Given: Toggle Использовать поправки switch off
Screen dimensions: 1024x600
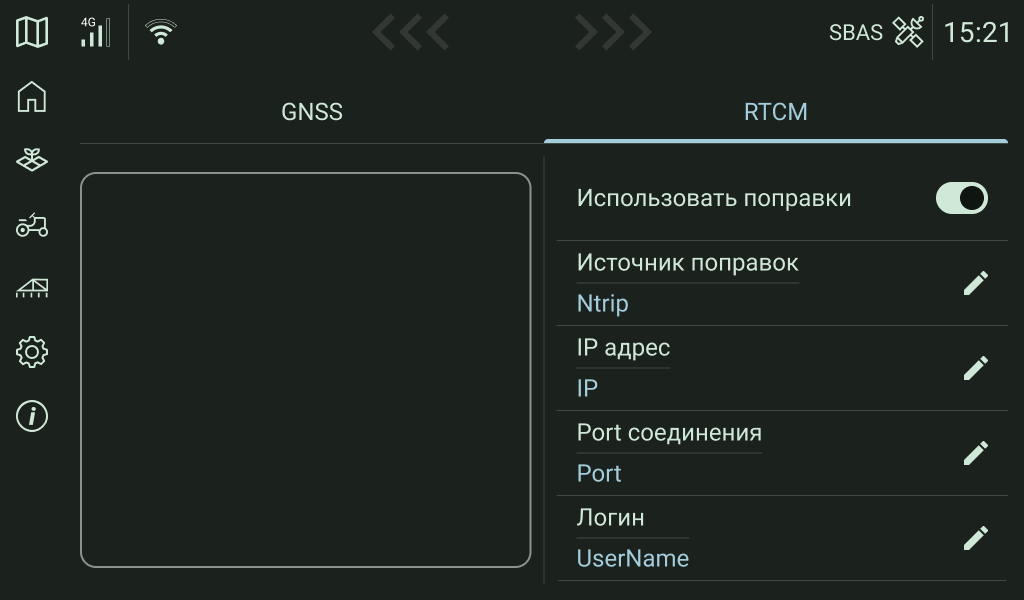Looking at the screenshot, I should point(961,198).
